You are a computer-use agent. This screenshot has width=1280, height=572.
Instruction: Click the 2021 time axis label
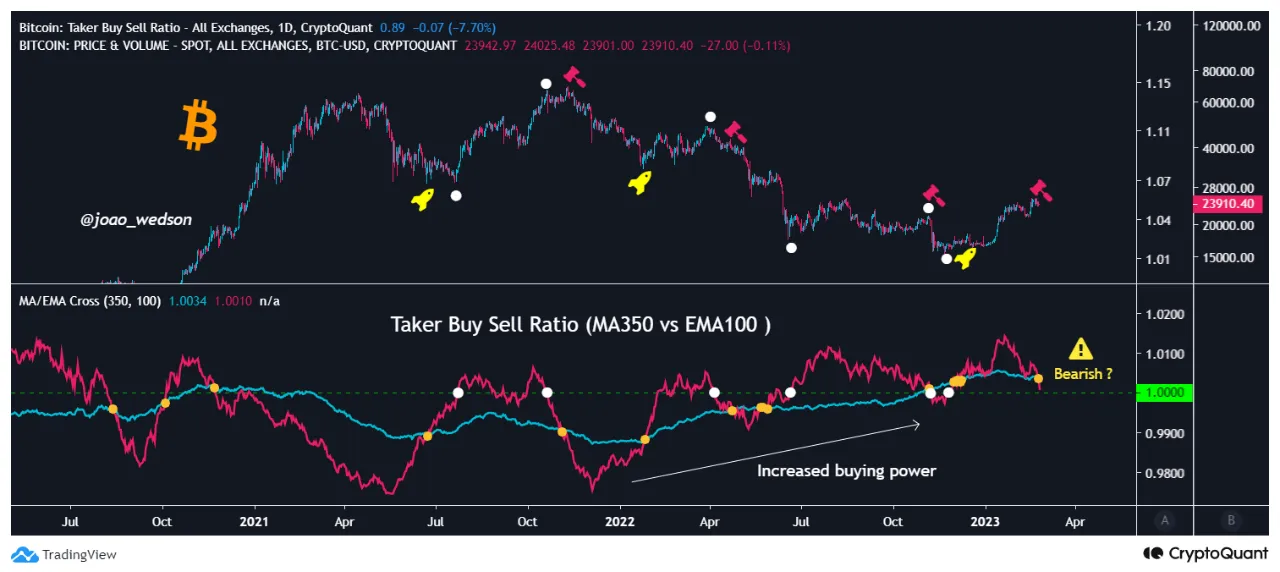(x=254, y=521)
